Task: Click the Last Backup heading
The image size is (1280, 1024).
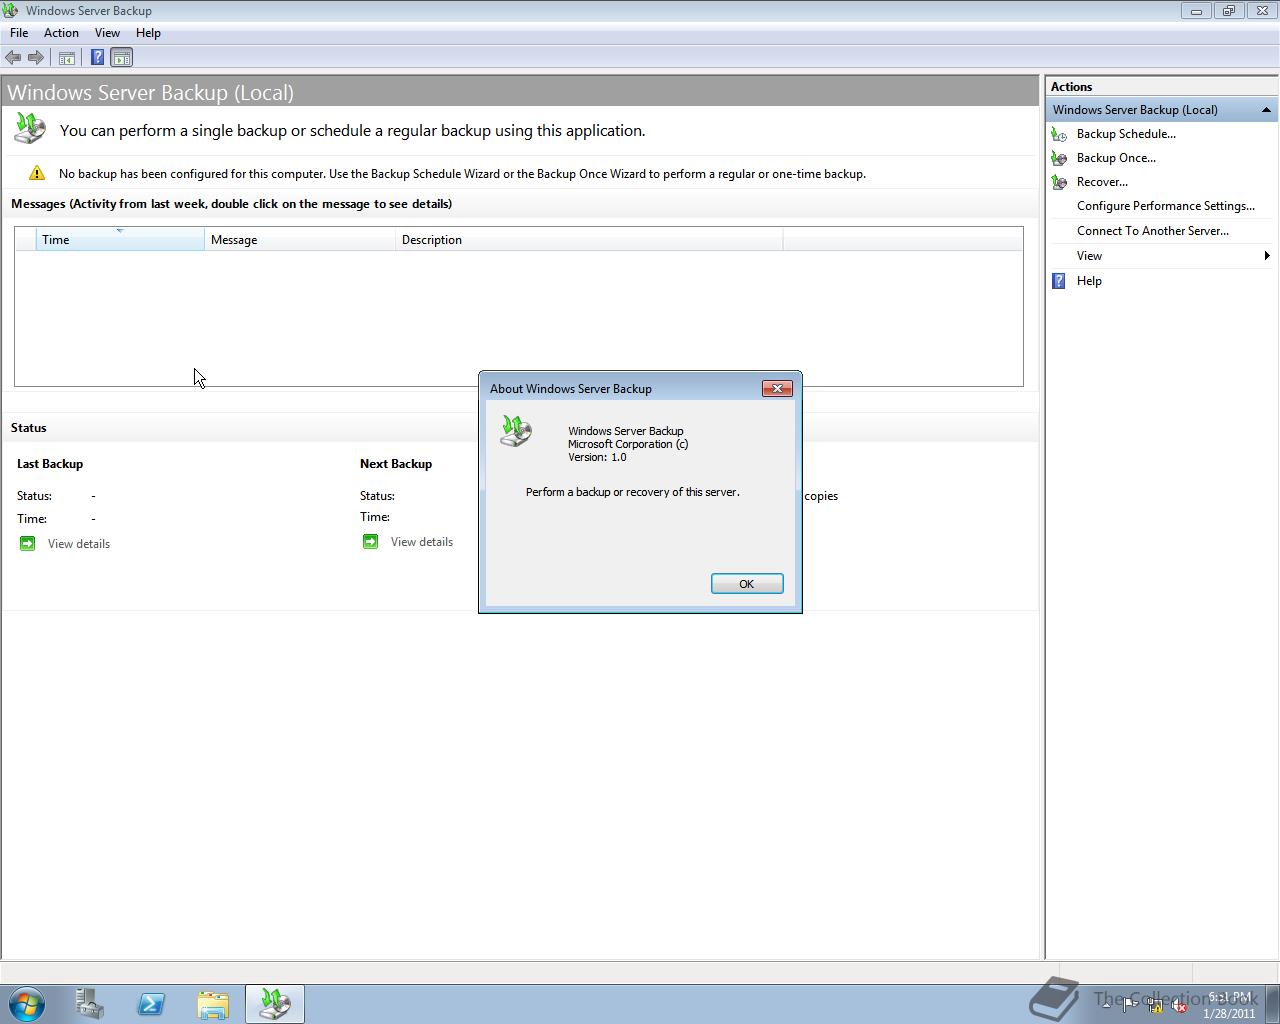Action: click(50, 464)
